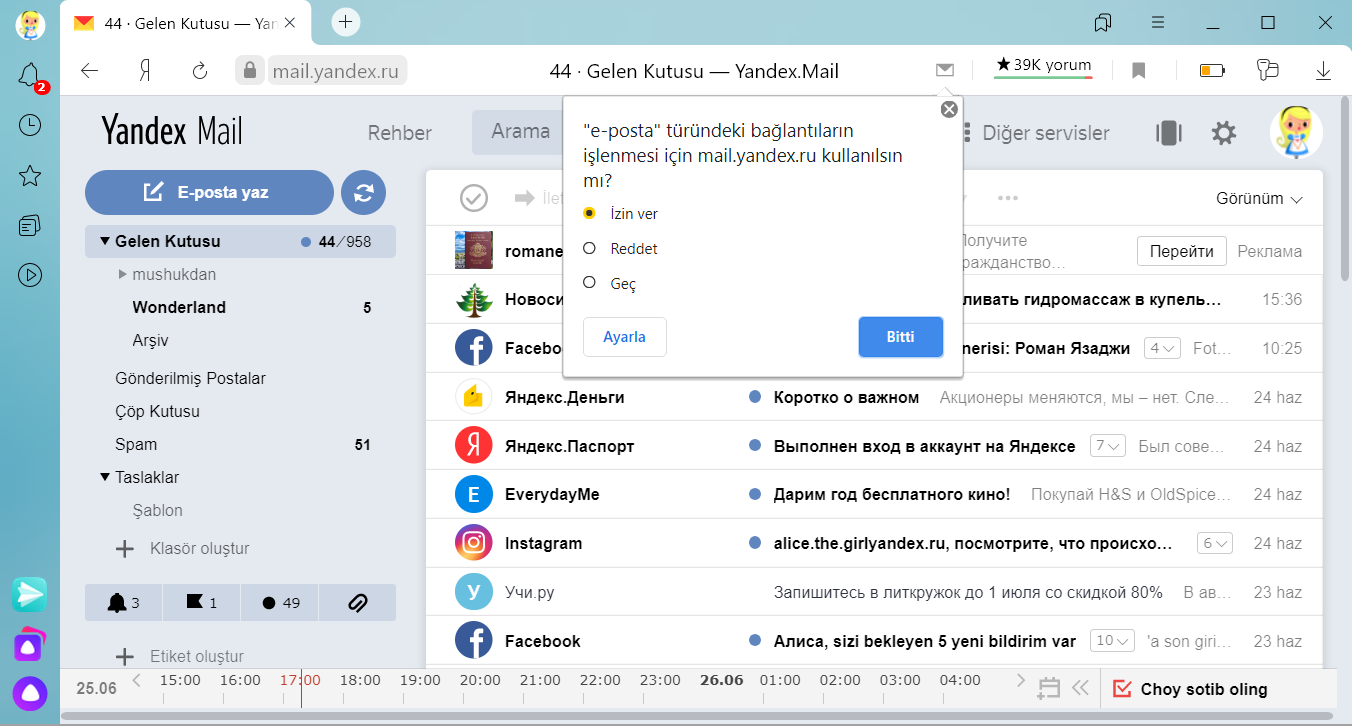Open downloads arrow icon

pyautogui.click(x=1323, y=70)
